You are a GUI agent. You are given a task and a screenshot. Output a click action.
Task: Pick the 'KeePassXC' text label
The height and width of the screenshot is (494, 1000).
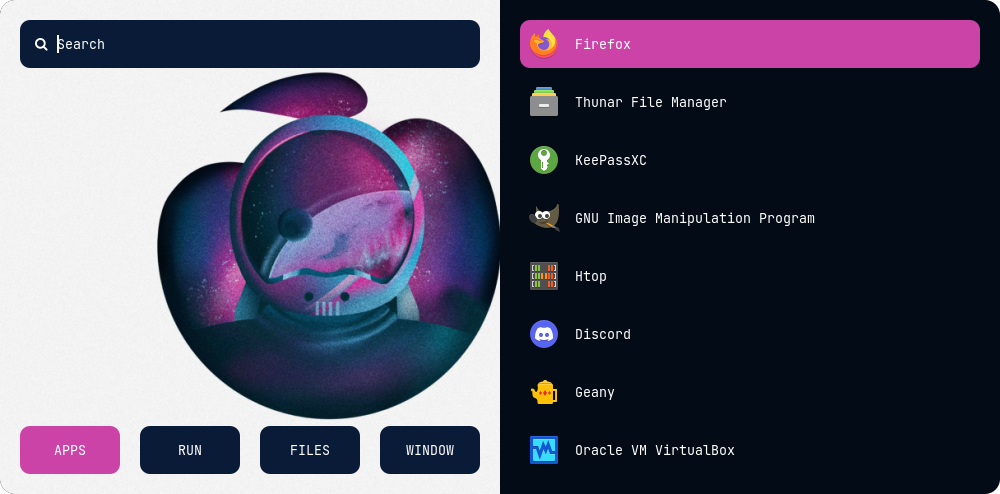coord(610,160)
